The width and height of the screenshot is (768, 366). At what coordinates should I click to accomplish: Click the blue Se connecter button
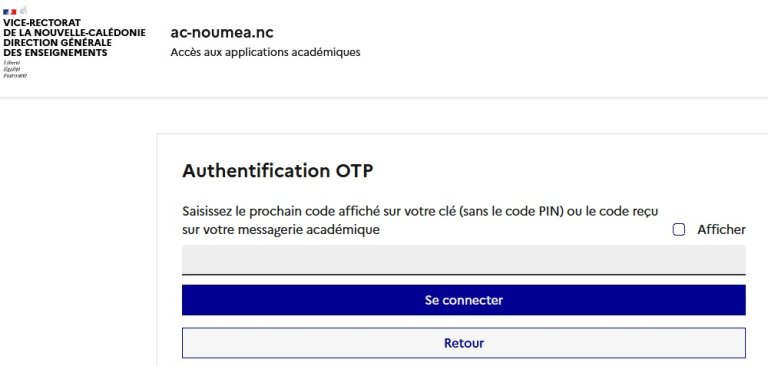pos(464,300)
